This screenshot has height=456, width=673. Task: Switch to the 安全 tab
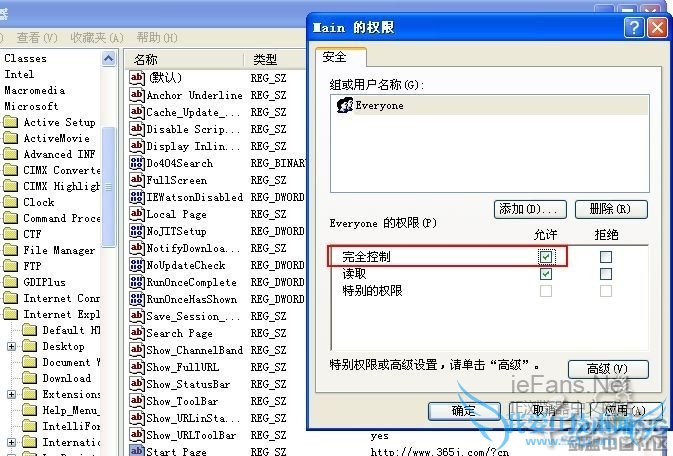click(x=341, y=57)
